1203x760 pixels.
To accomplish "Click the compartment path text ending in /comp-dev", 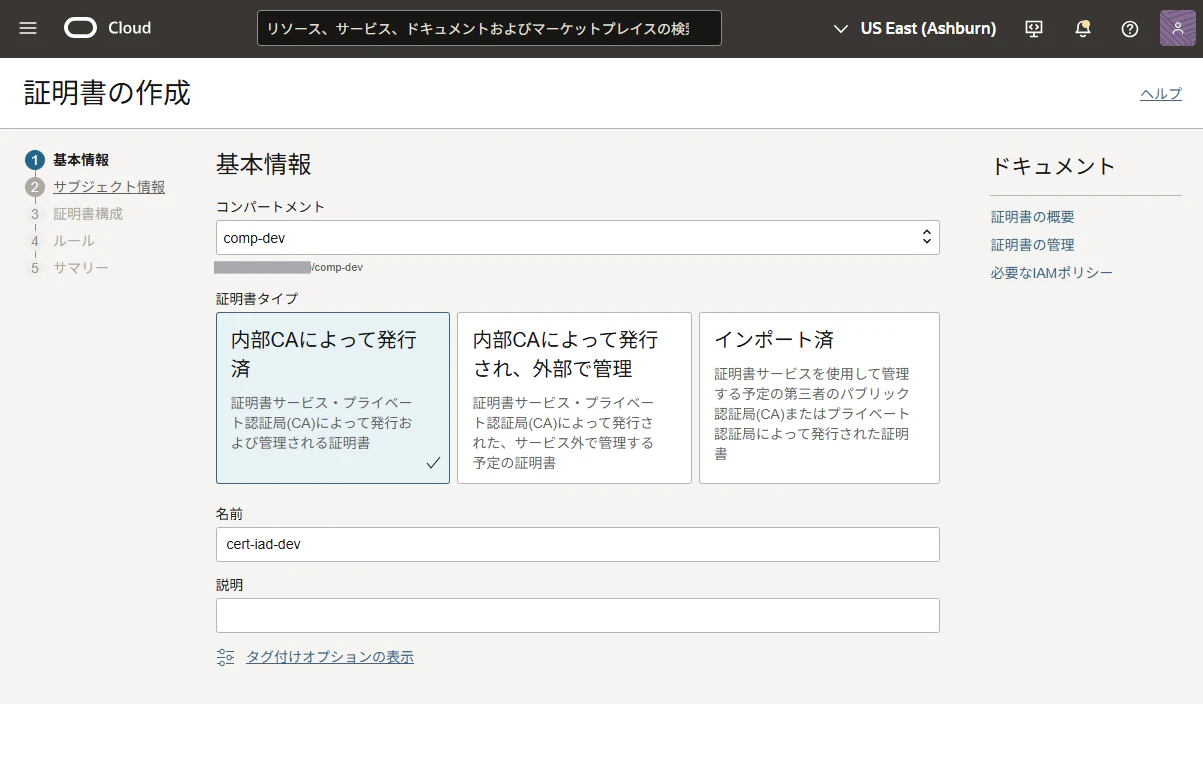I will (289, 268).
